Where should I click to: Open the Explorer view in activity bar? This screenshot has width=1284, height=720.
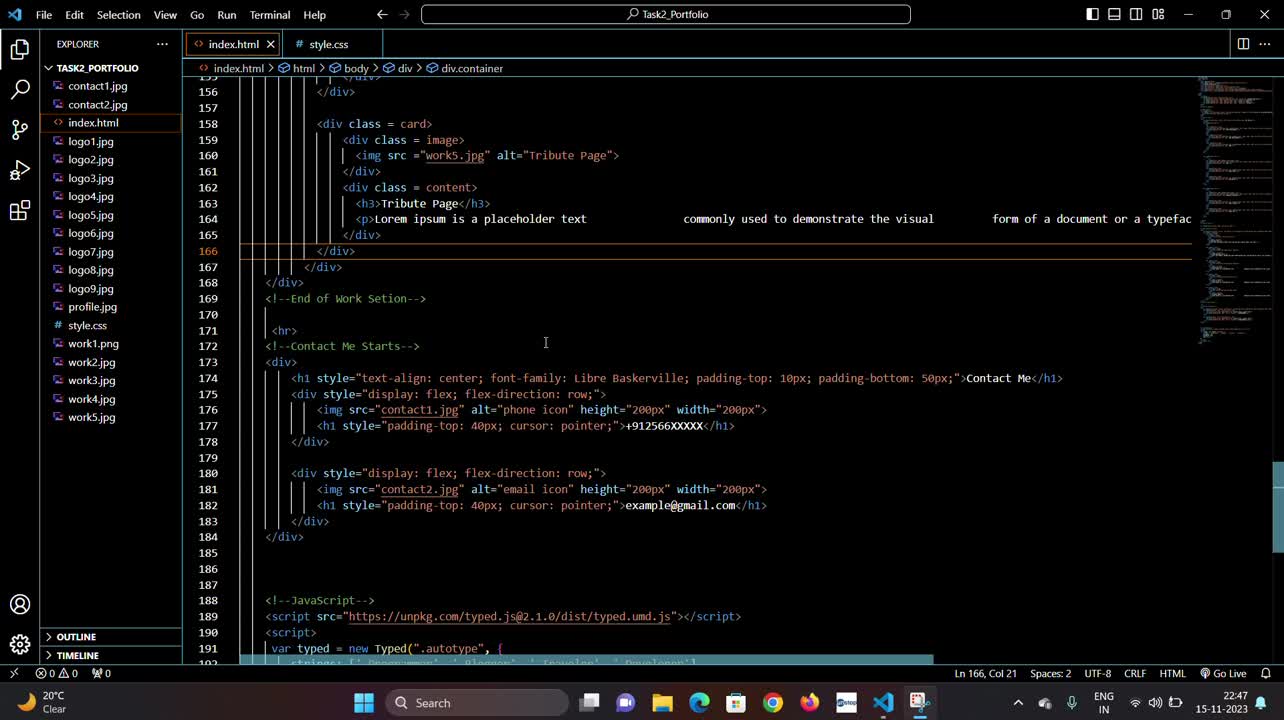20,49
